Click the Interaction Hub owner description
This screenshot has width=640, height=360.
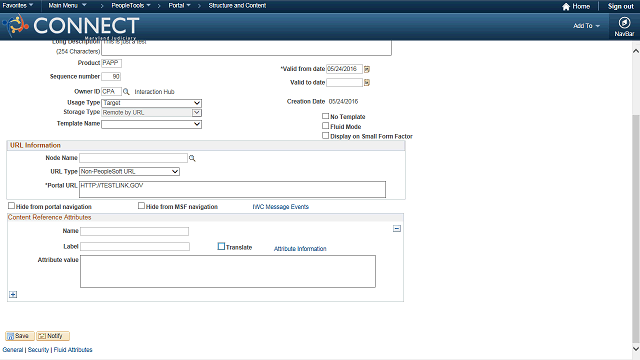click(154, 92)
